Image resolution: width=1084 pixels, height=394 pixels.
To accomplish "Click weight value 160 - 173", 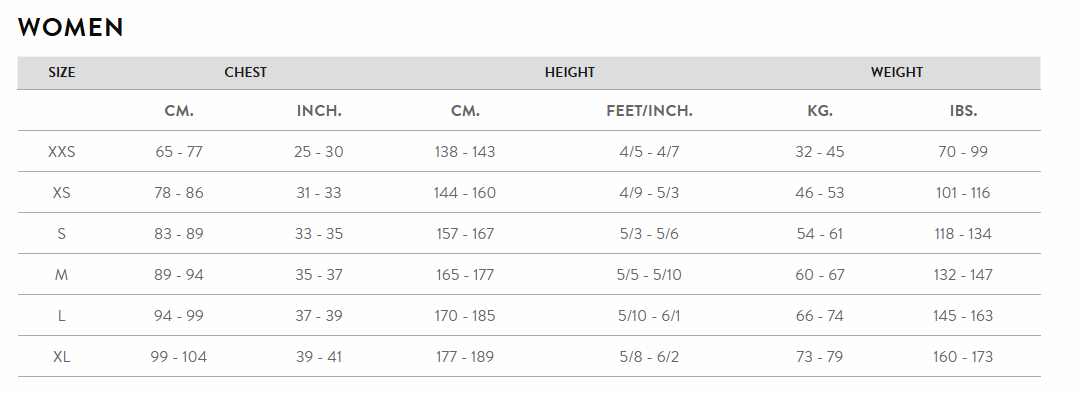I will [x=963, y=357].
